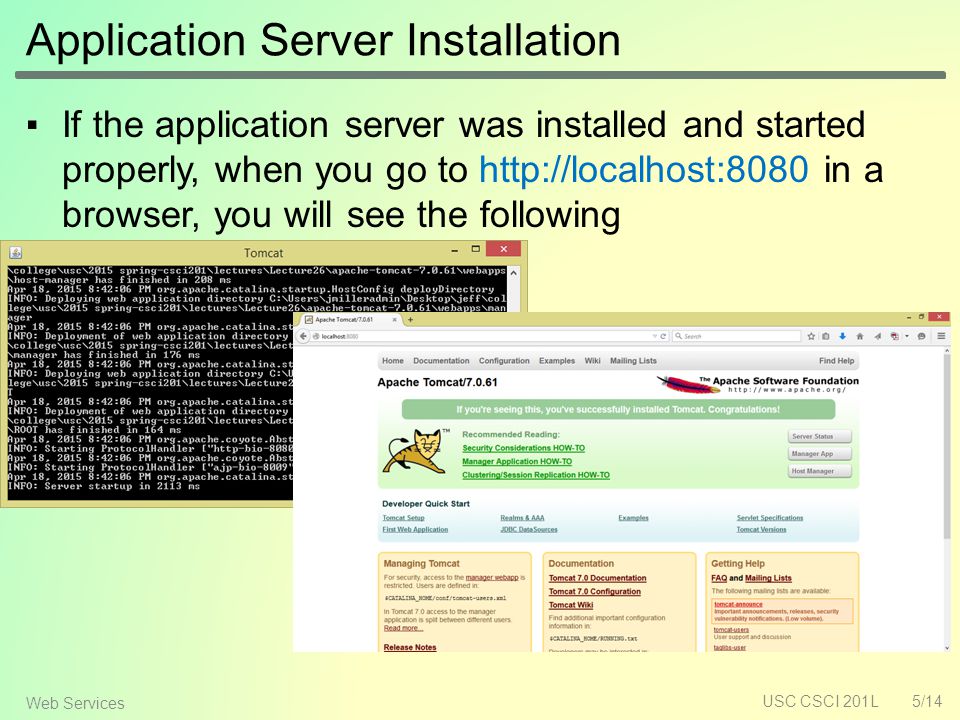960x720 pixels.
Task: Open the tomcat-announce mailing list link
Action: coord(738,604)
